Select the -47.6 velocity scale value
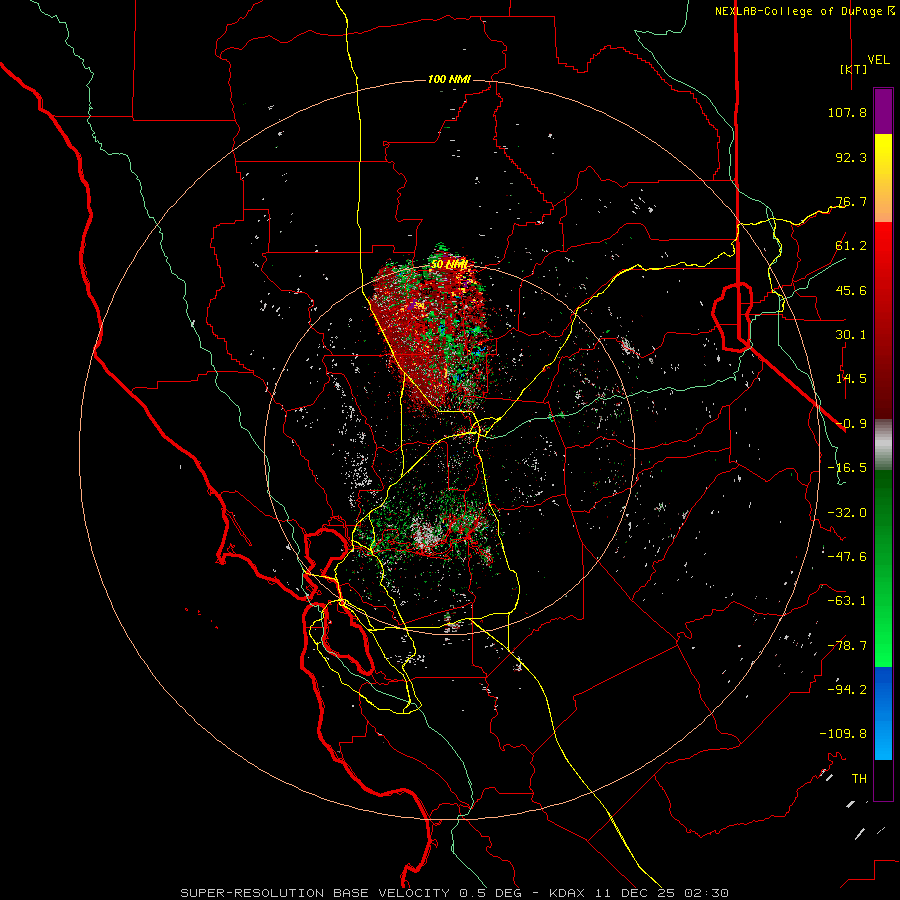900x900 pixels. coord(847,557)
